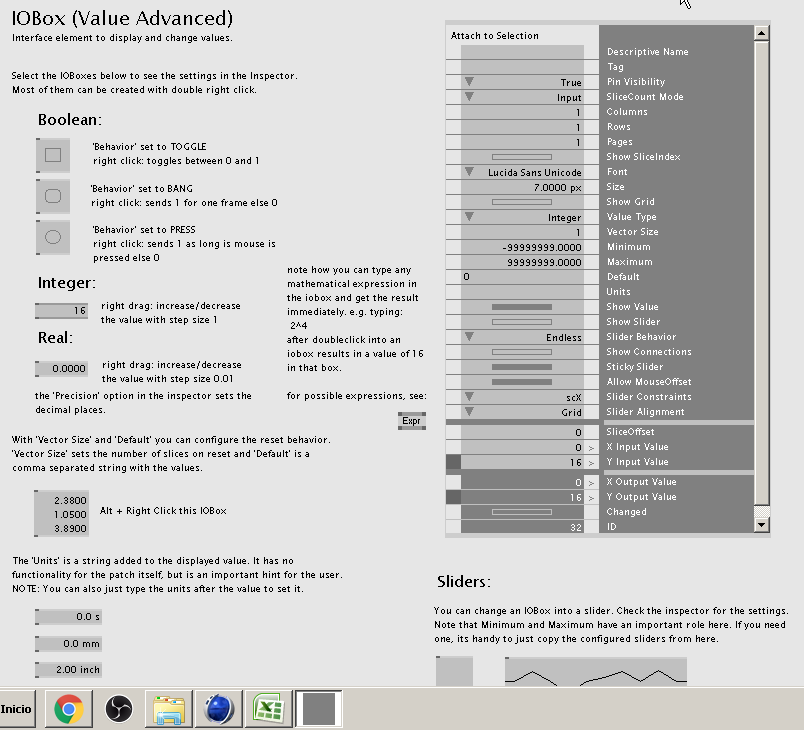804x756 pixels.
Task: Disable the Sticky Slider toggle
Action: point(521,367)
